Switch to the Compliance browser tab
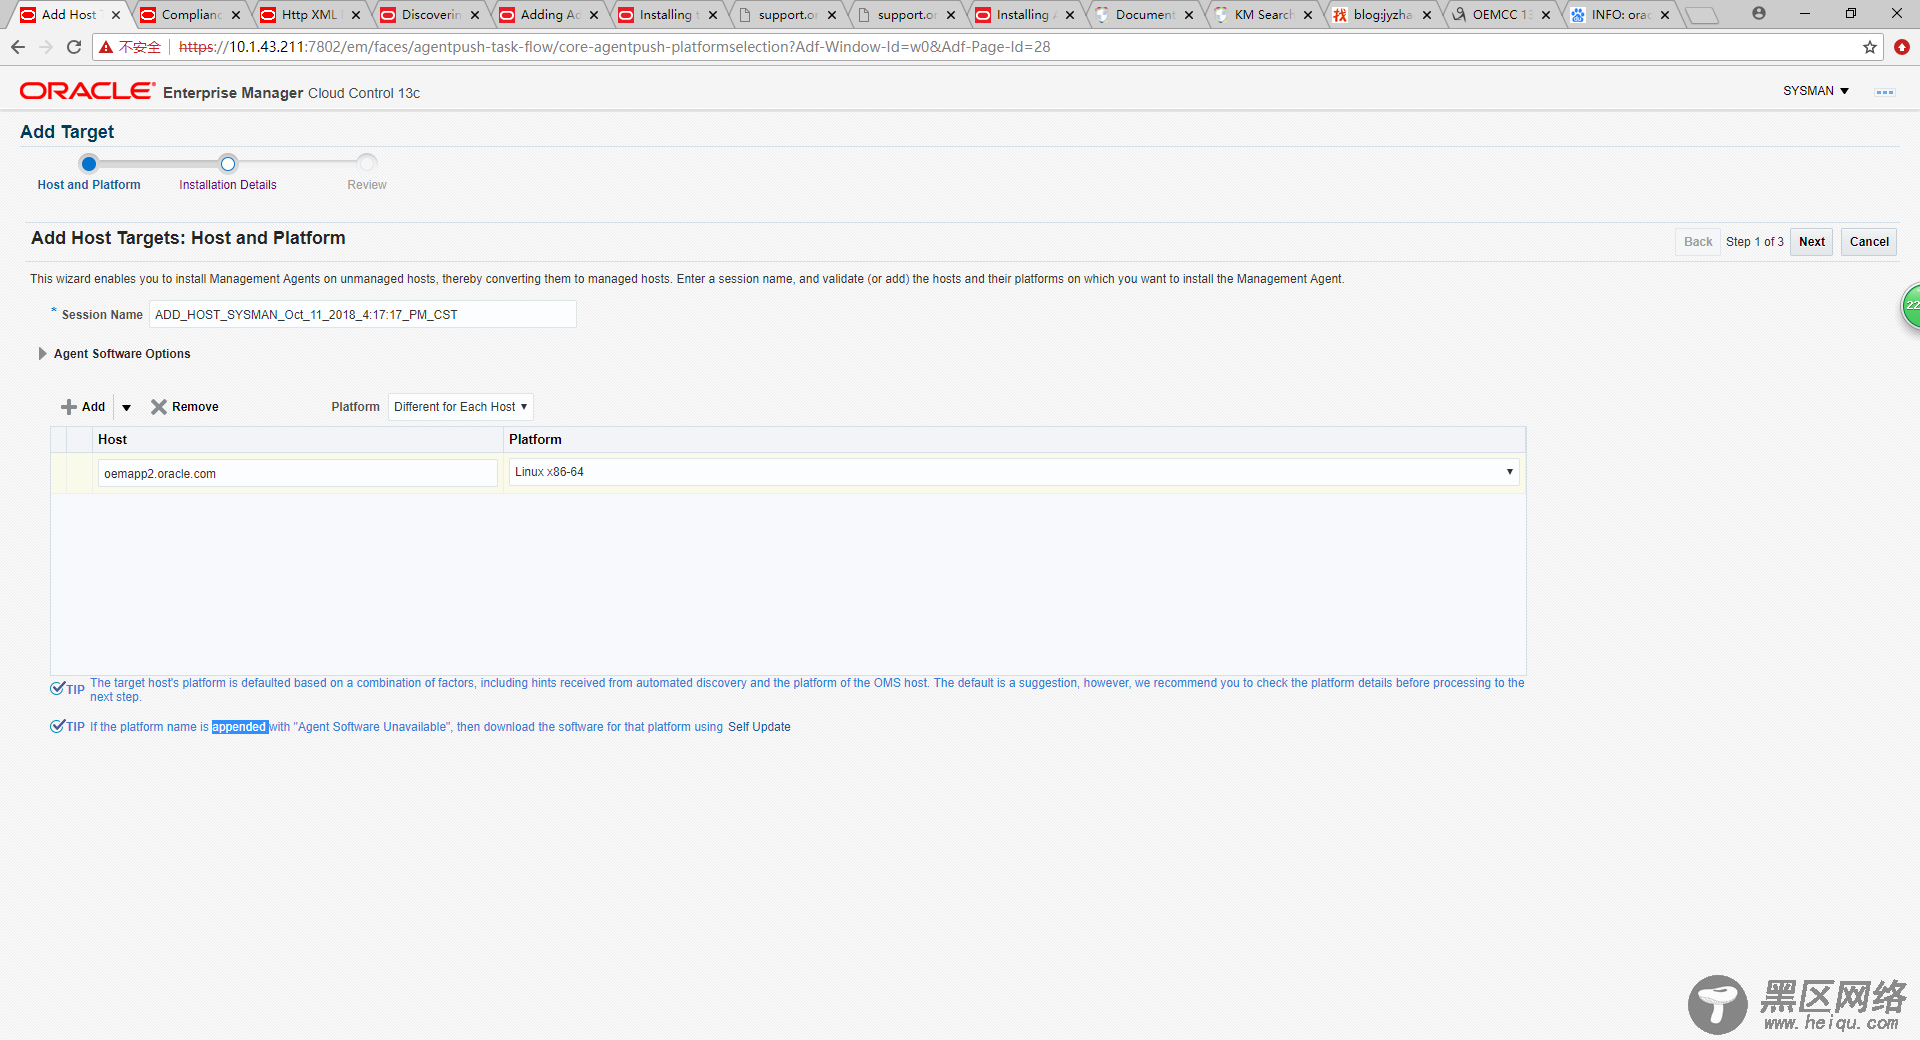Viewport: 1920px width, 1040px height. [190, 15]
